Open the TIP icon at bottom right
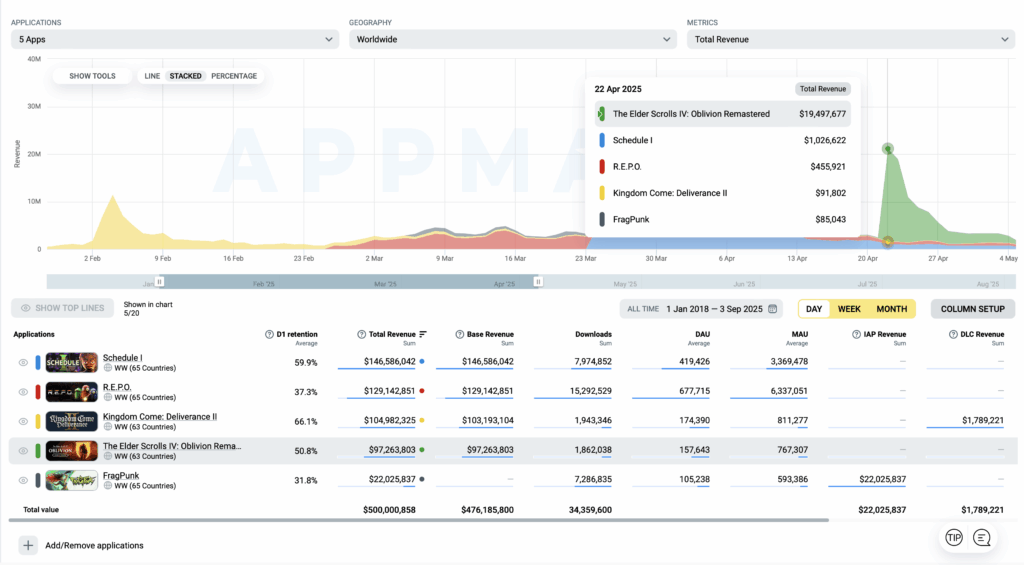This screenshot has width=1024, height=565. pos(954,538)
